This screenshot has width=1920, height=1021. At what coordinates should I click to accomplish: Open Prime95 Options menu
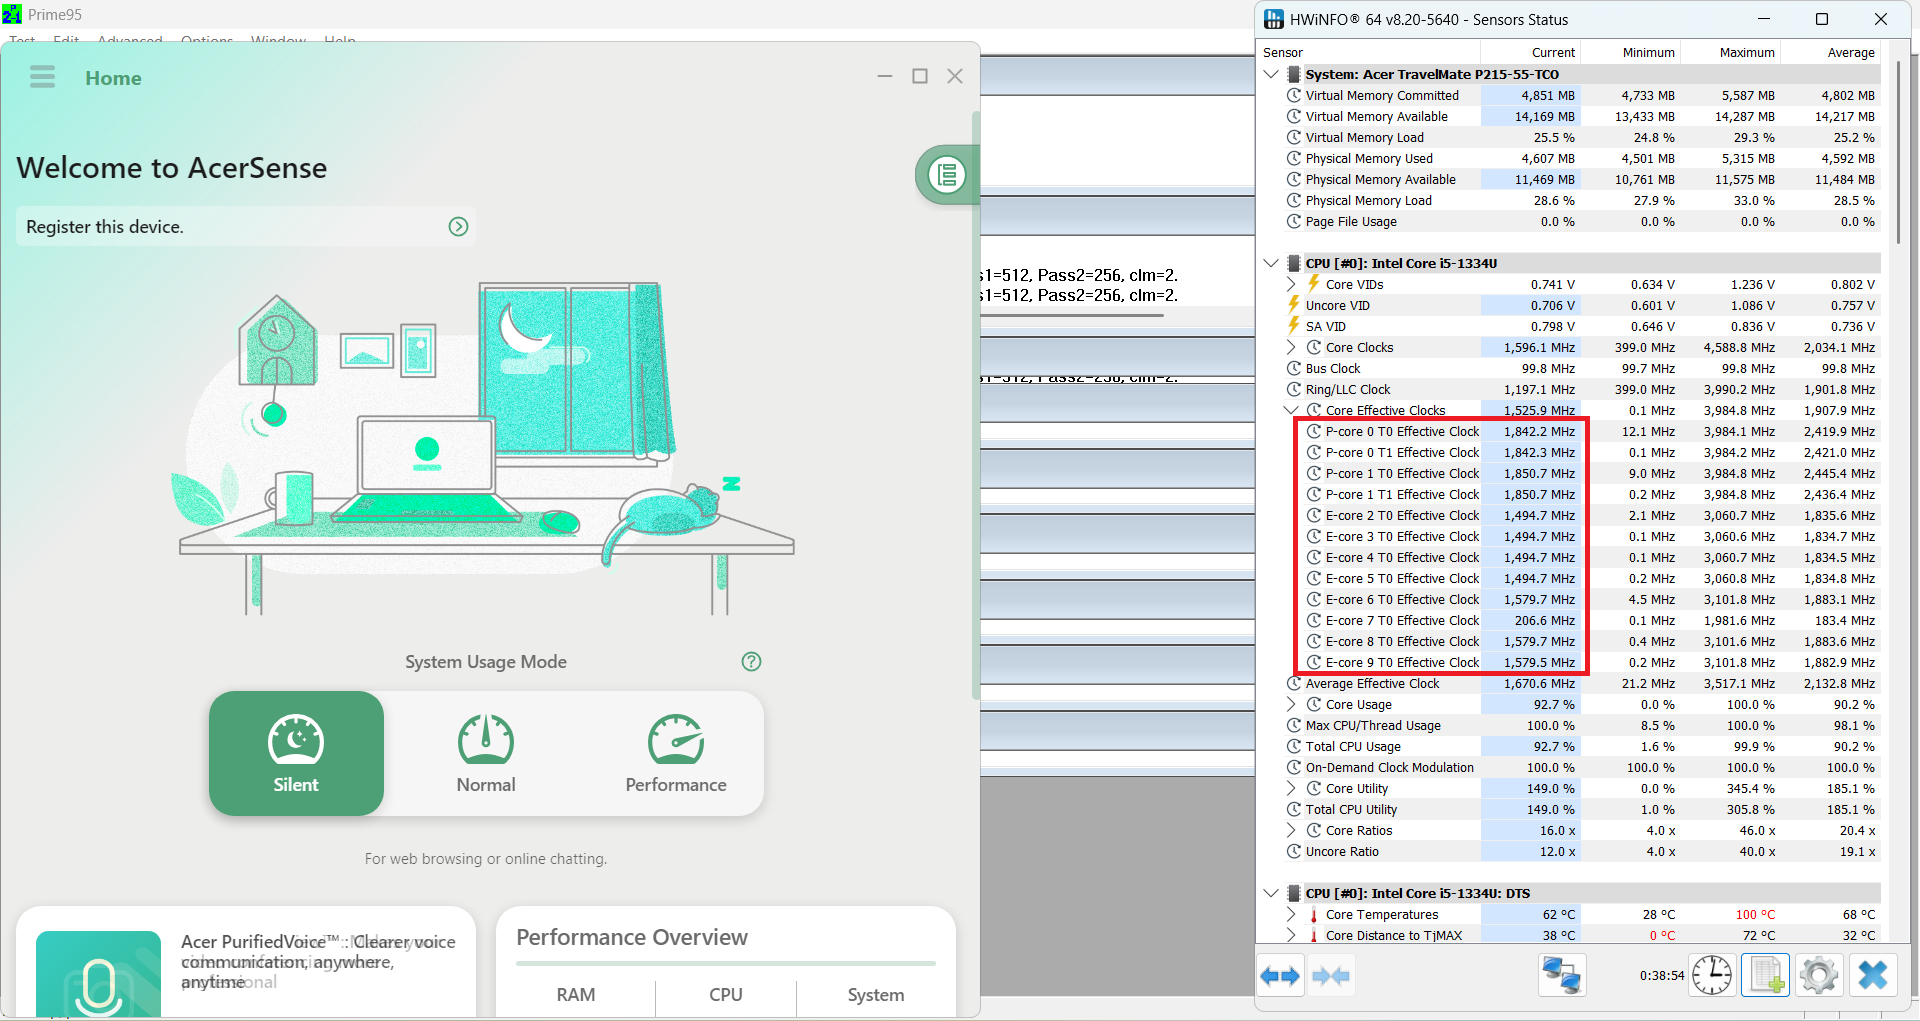207,40
